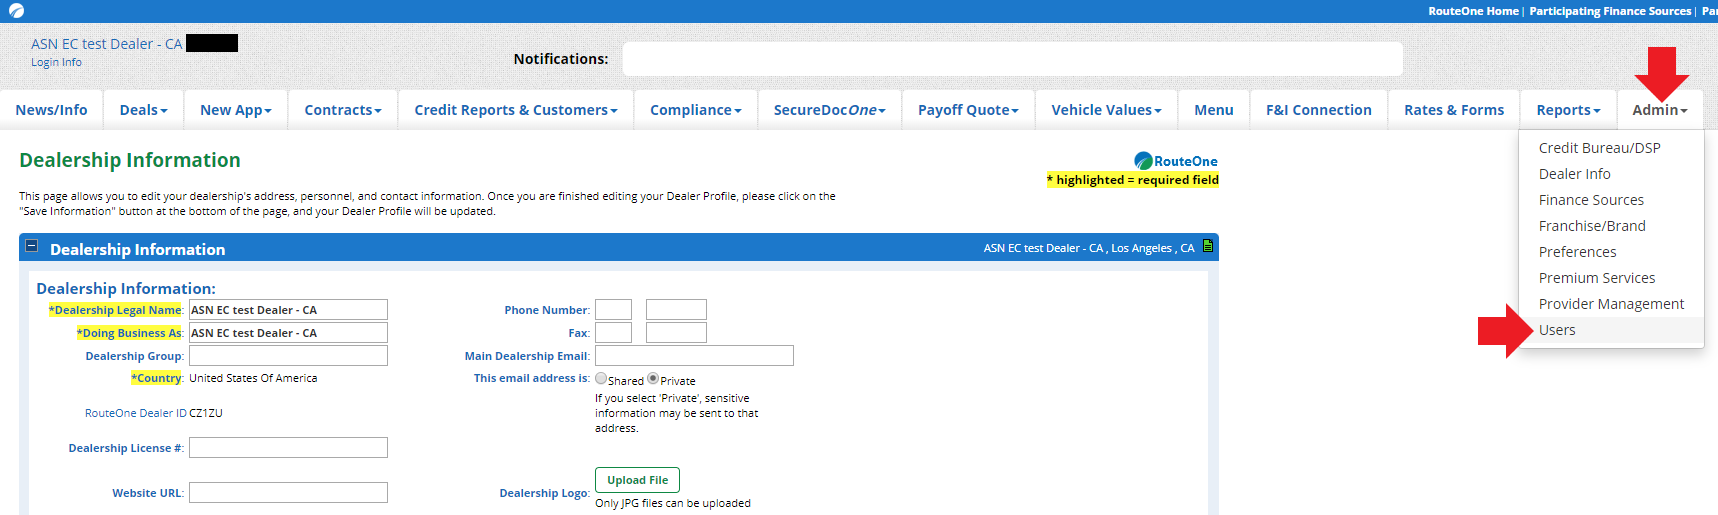Click the Main Dealership Email field
Image resolution: width=1718 pixels, height=515 pixels.
click(x=694, y=356)
